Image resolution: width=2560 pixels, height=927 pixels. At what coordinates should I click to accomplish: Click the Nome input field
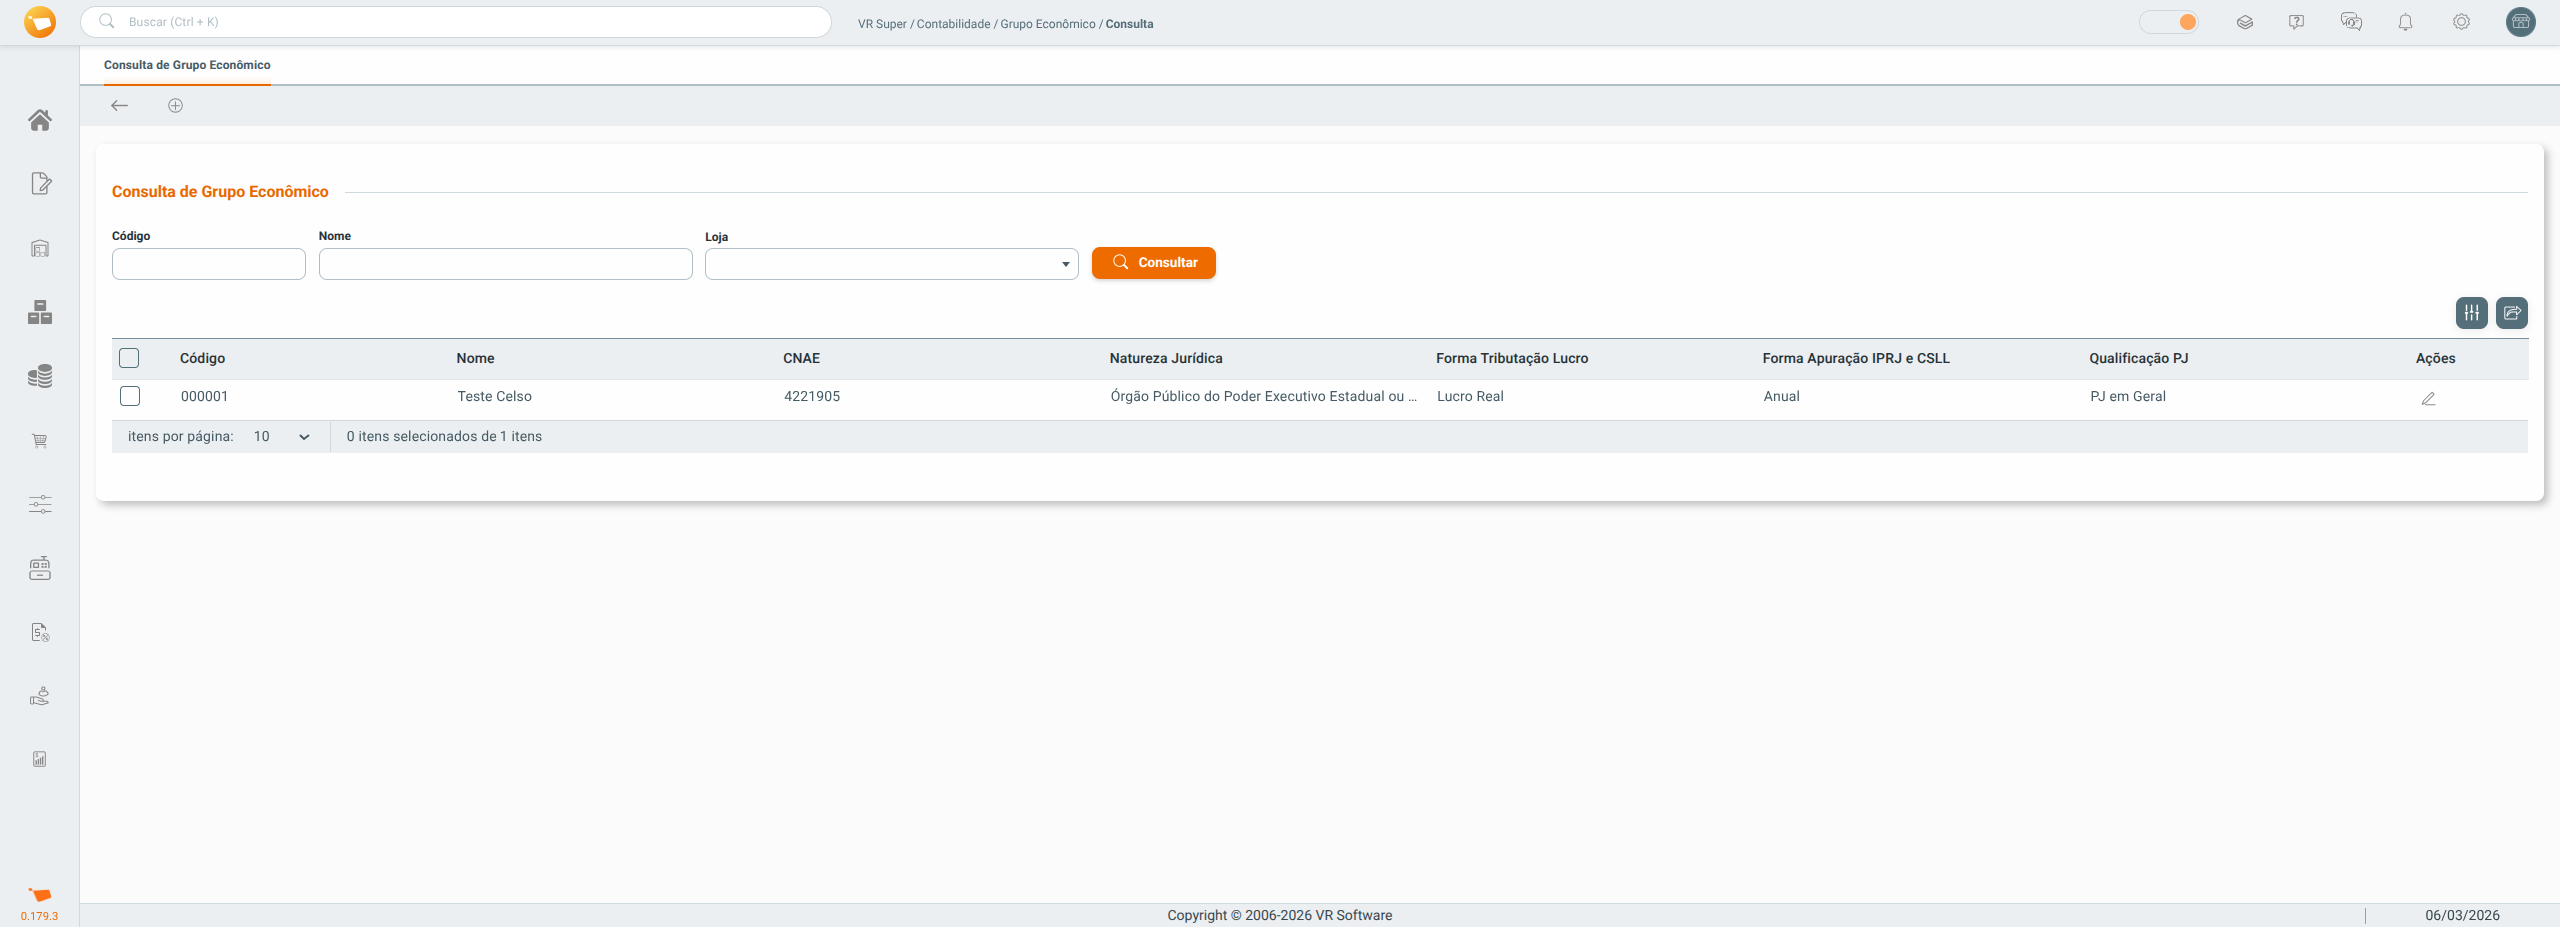505,264
